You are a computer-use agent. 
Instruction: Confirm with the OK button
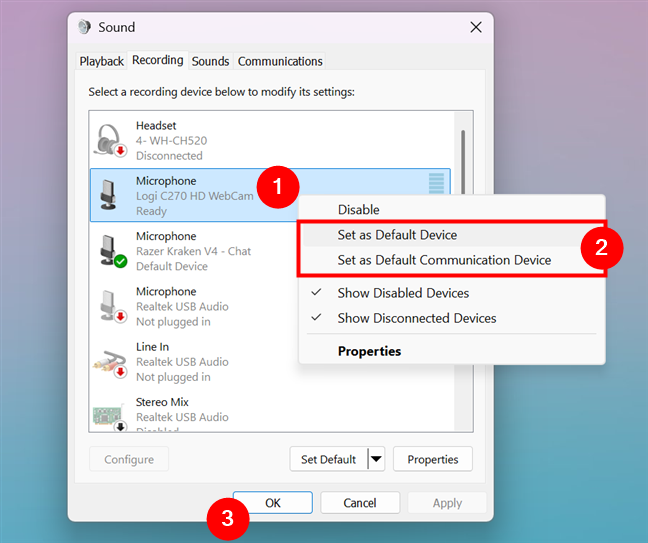273,503
